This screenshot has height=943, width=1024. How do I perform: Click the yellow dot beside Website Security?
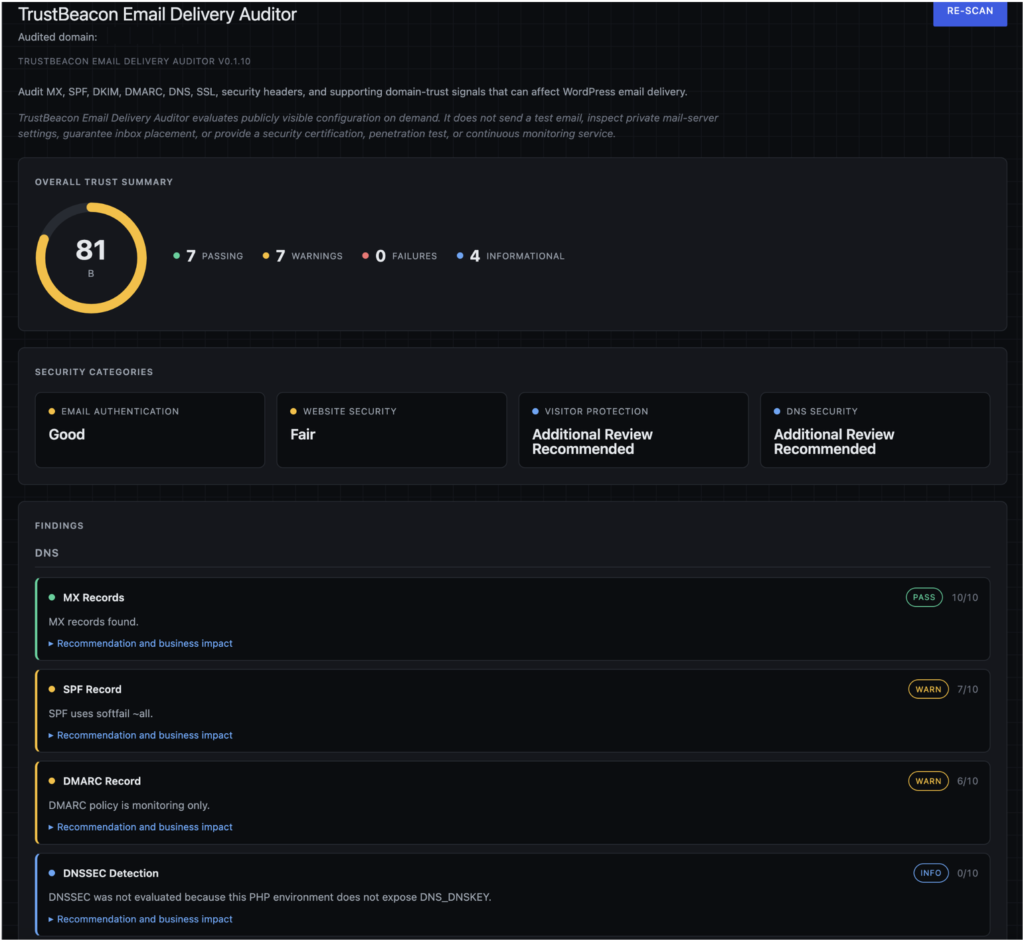click(293, 411)
